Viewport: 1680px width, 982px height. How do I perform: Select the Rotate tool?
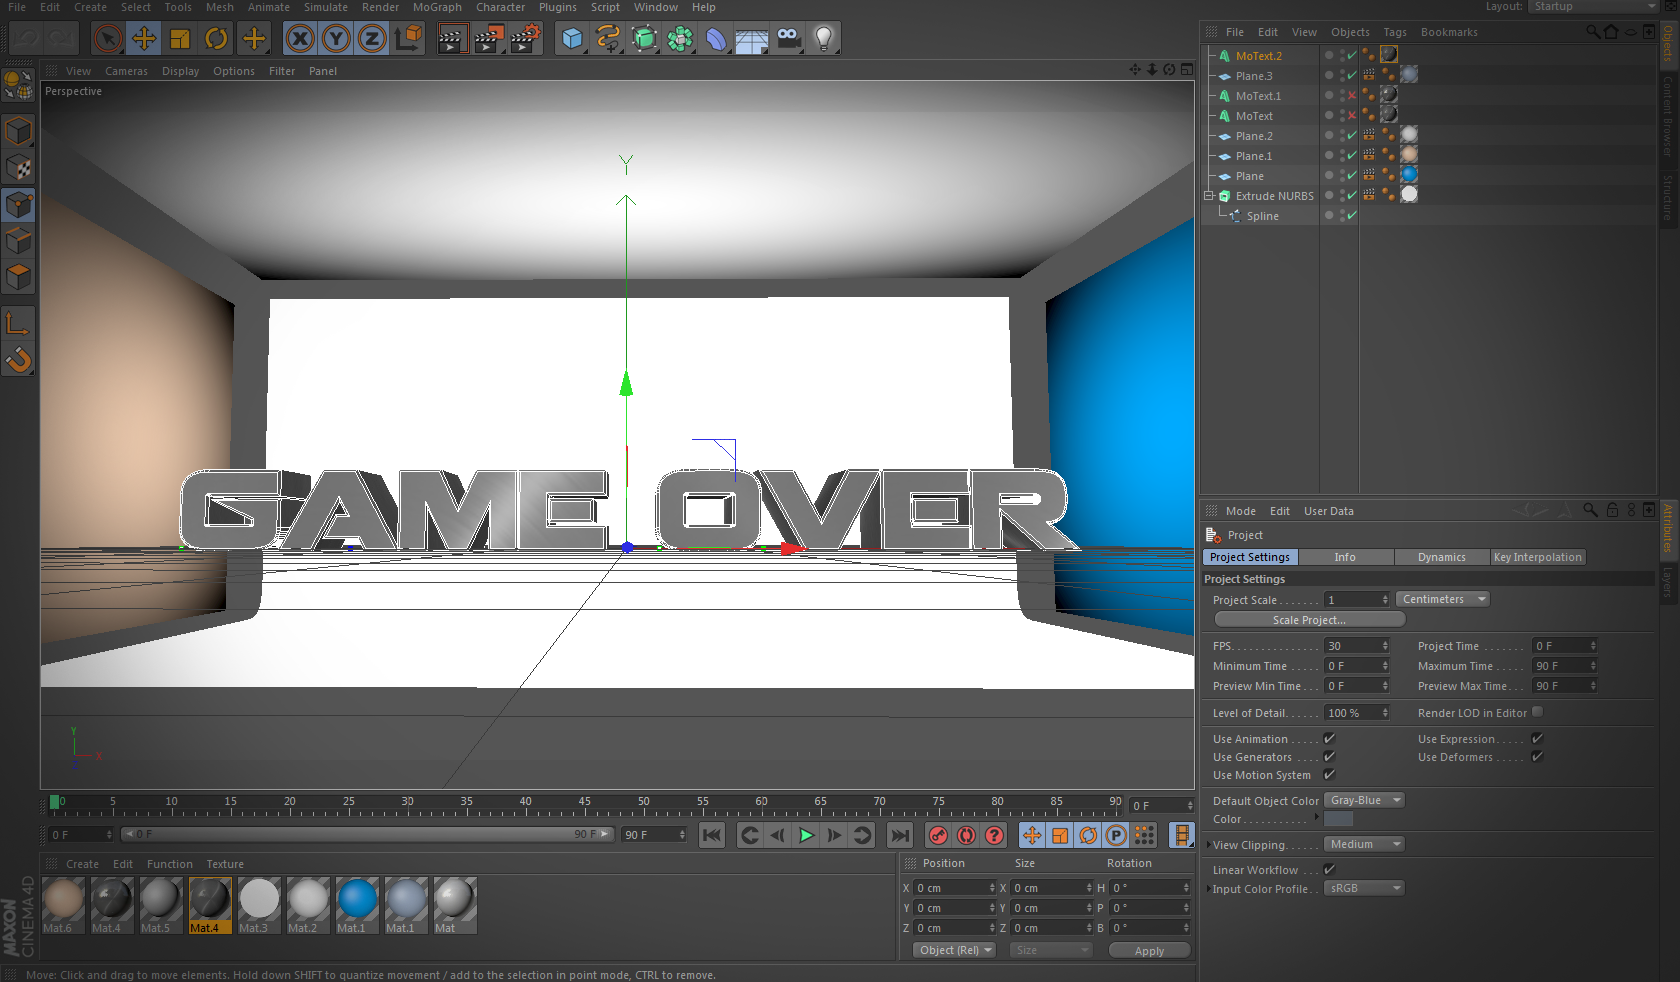click(x=216, y=38)
